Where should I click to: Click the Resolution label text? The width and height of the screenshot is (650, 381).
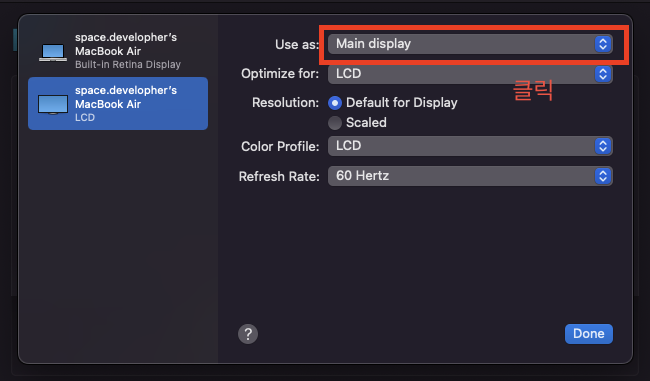[x=286, y=102]
